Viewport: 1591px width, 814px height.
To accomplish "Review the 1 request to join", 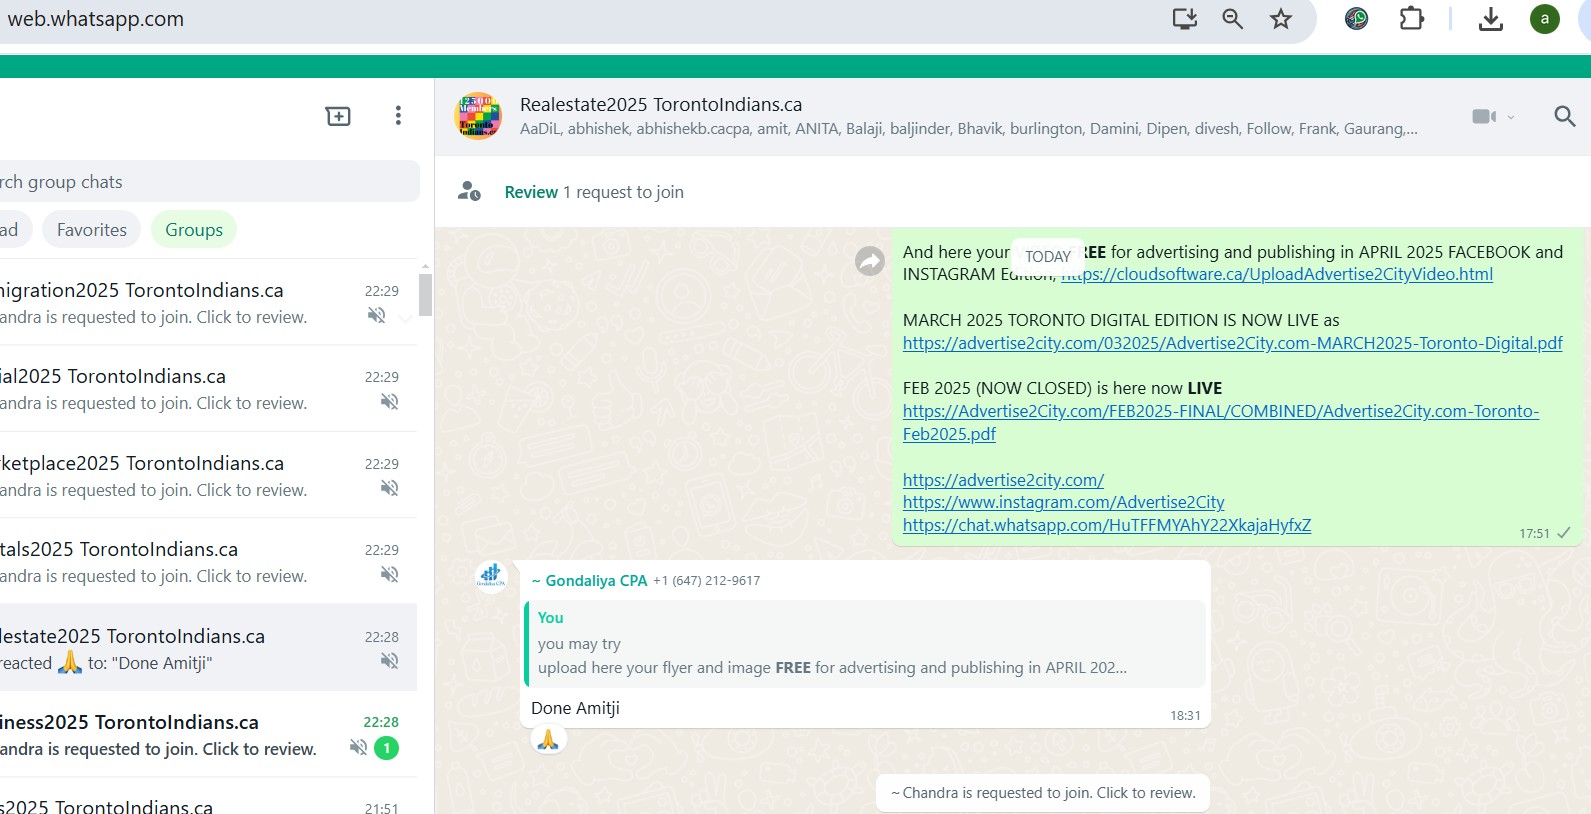I will 531,192.
